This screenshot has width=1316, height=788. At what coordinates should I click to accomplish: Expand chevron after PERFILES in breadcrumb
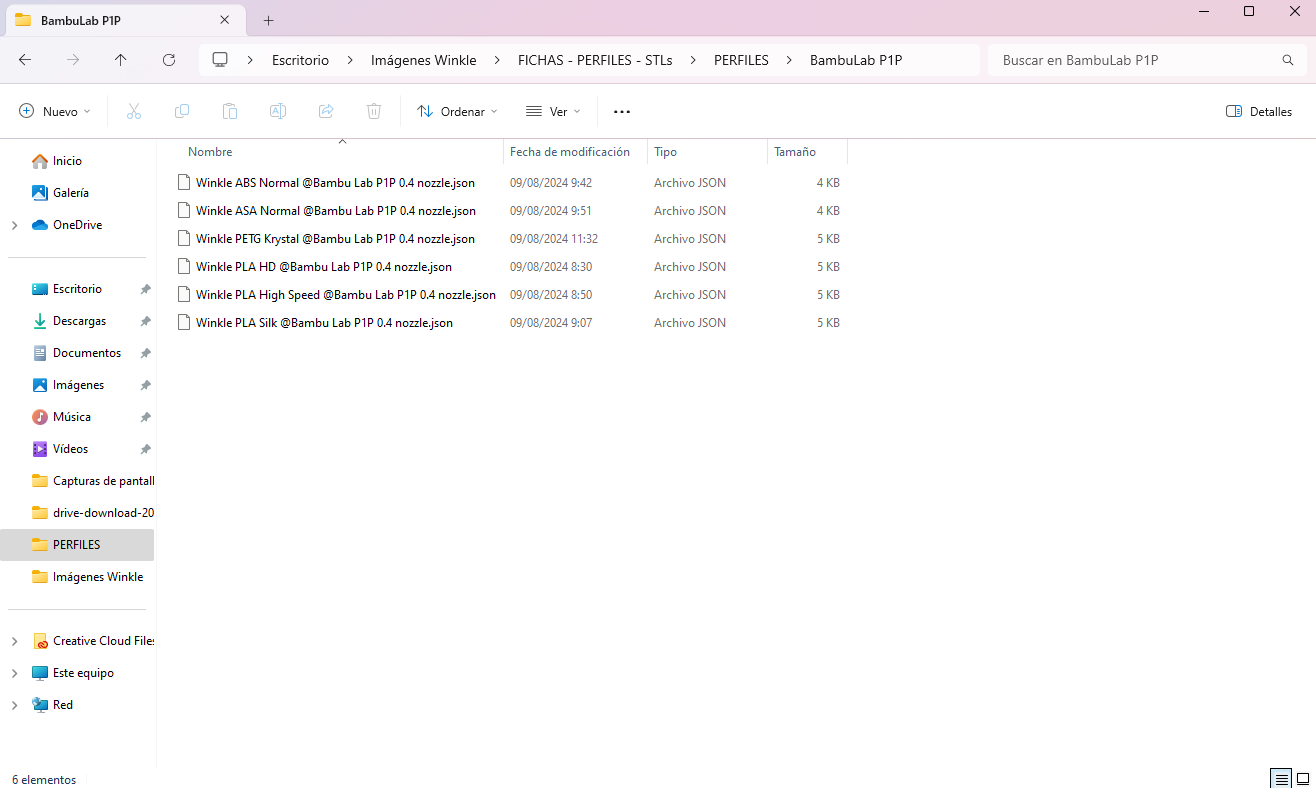(x=789, y=60)
